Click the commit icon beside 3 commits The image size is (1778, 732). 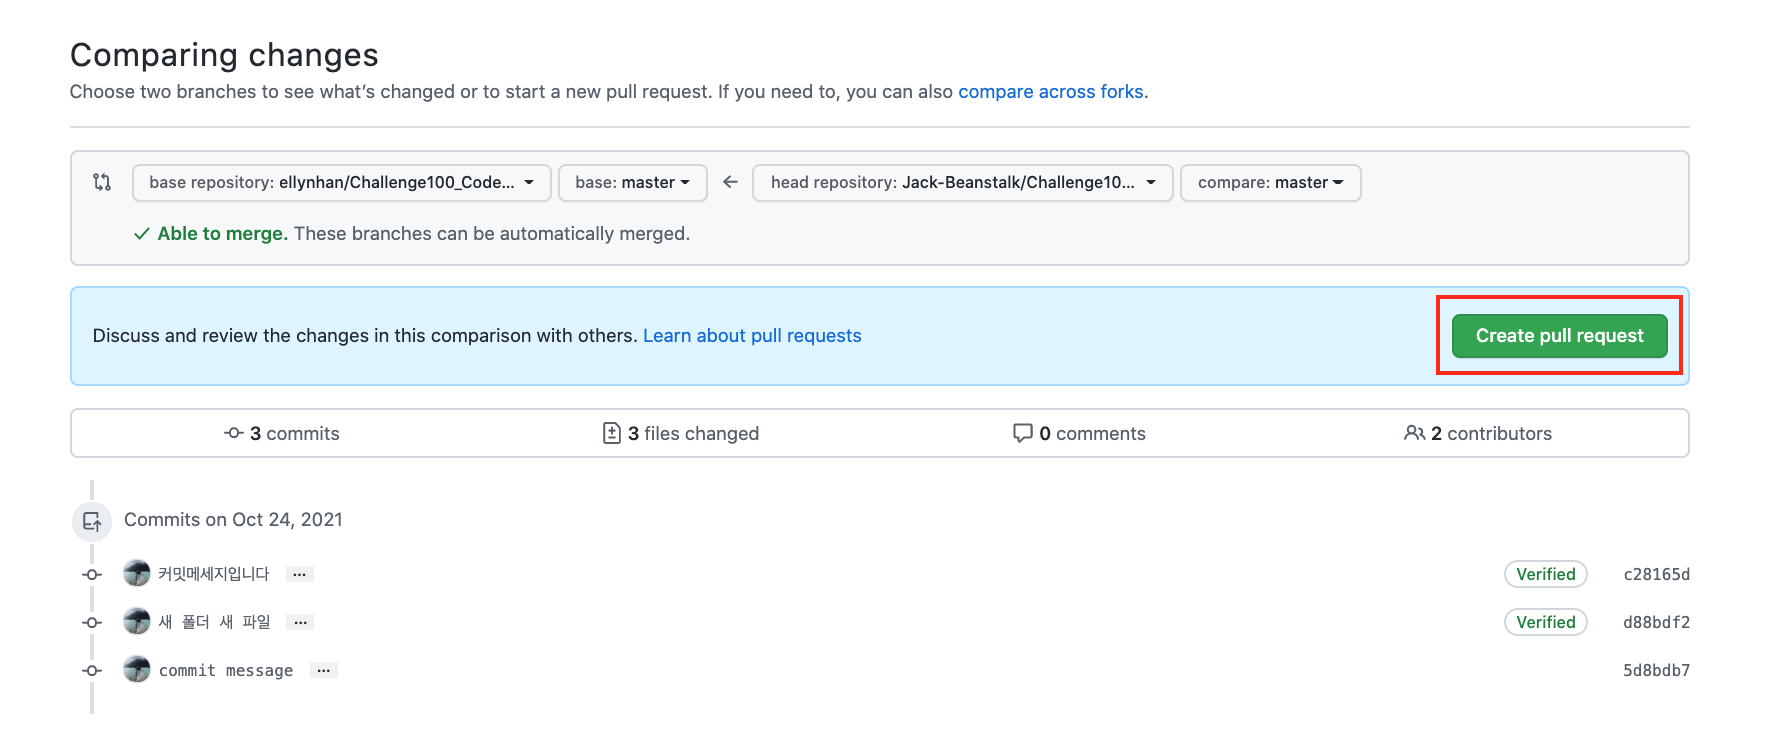[234, 433]
